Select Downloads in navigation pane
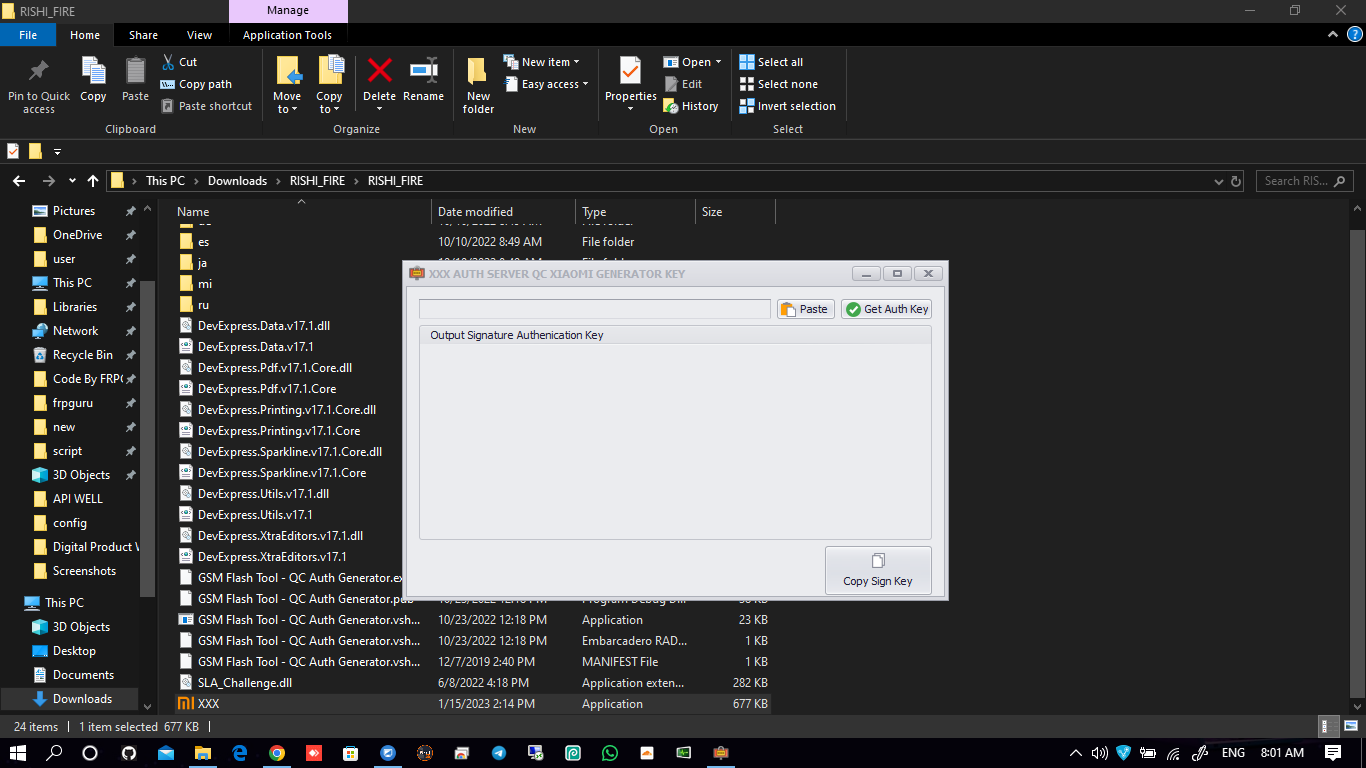The image size is (1366, 768). point(82,699)
